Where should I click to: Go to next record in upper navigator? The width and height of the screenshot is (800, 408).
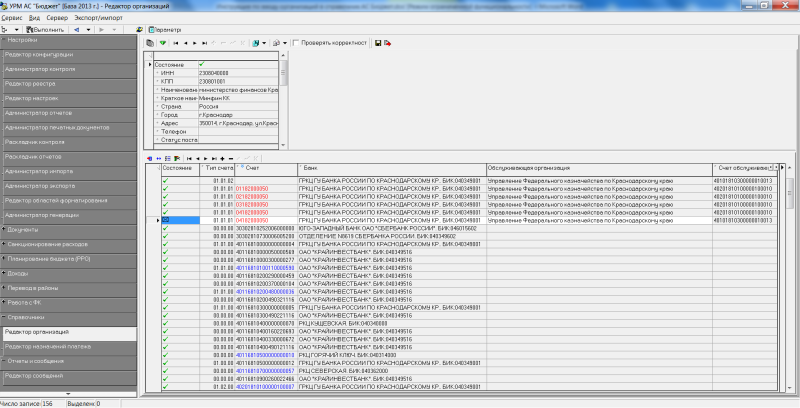click(195, 43)
